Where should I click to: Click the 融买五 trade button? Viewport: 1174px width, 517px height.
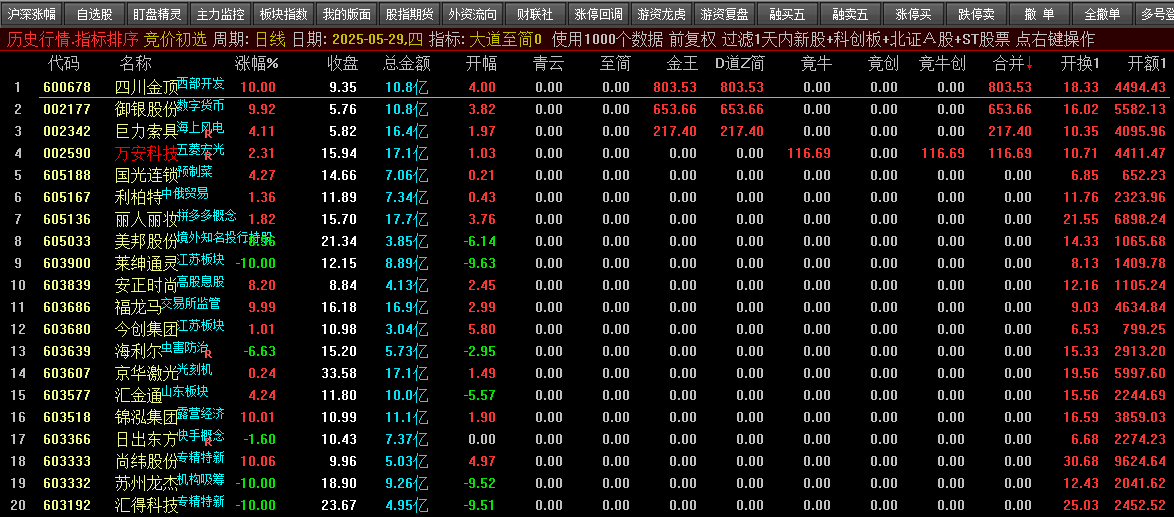click(x=786, y=13)
